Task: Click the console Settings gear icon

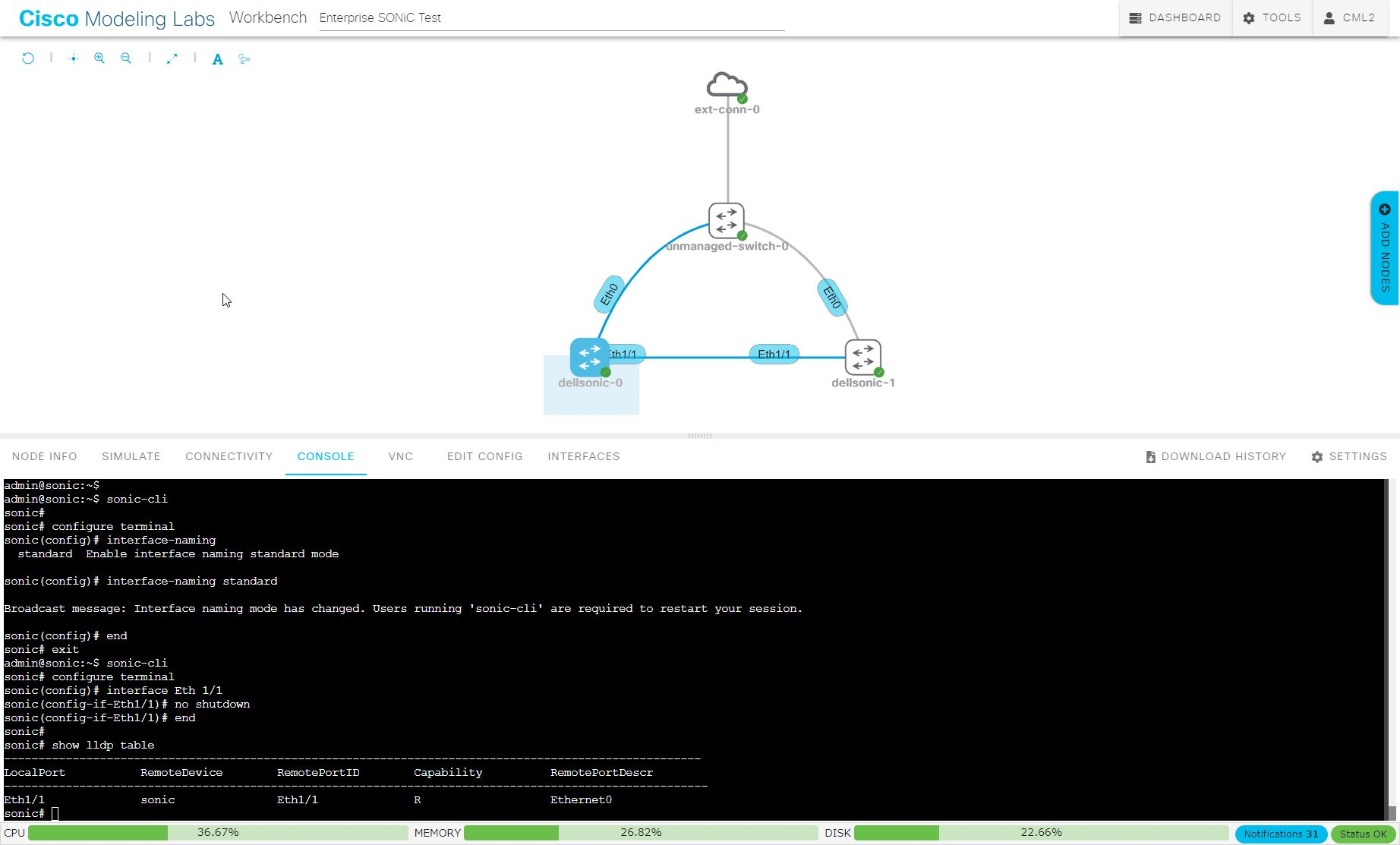Action: click(x=1317, y=457)
